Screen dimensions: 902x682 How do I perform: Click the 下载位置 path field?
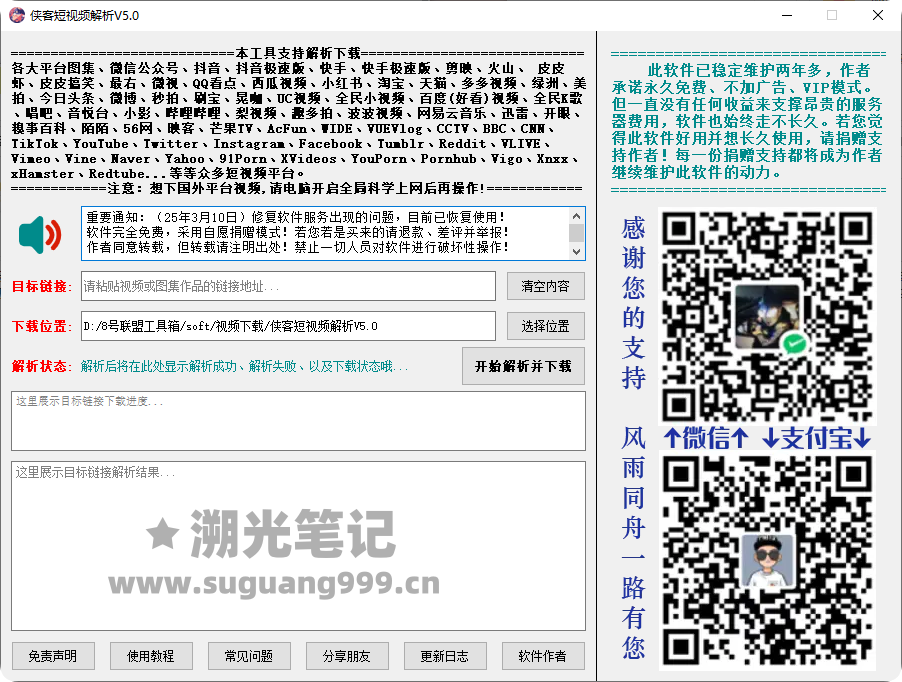click(x=288, y=326)
